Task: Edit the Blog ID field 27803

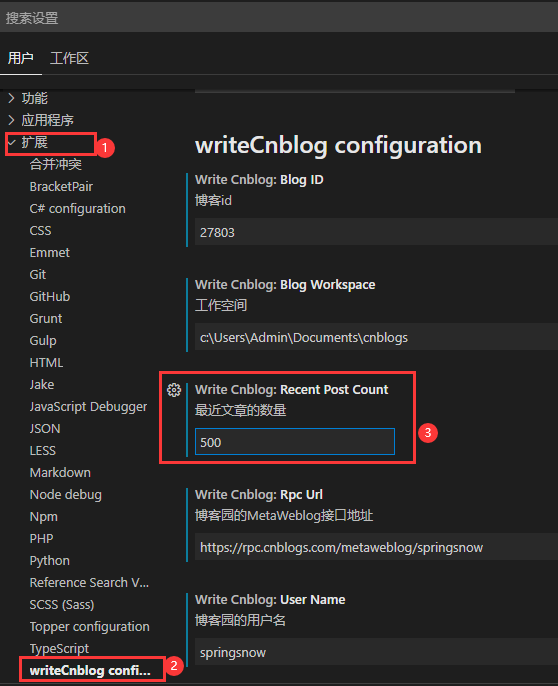Action: click(x=376, y=232)
